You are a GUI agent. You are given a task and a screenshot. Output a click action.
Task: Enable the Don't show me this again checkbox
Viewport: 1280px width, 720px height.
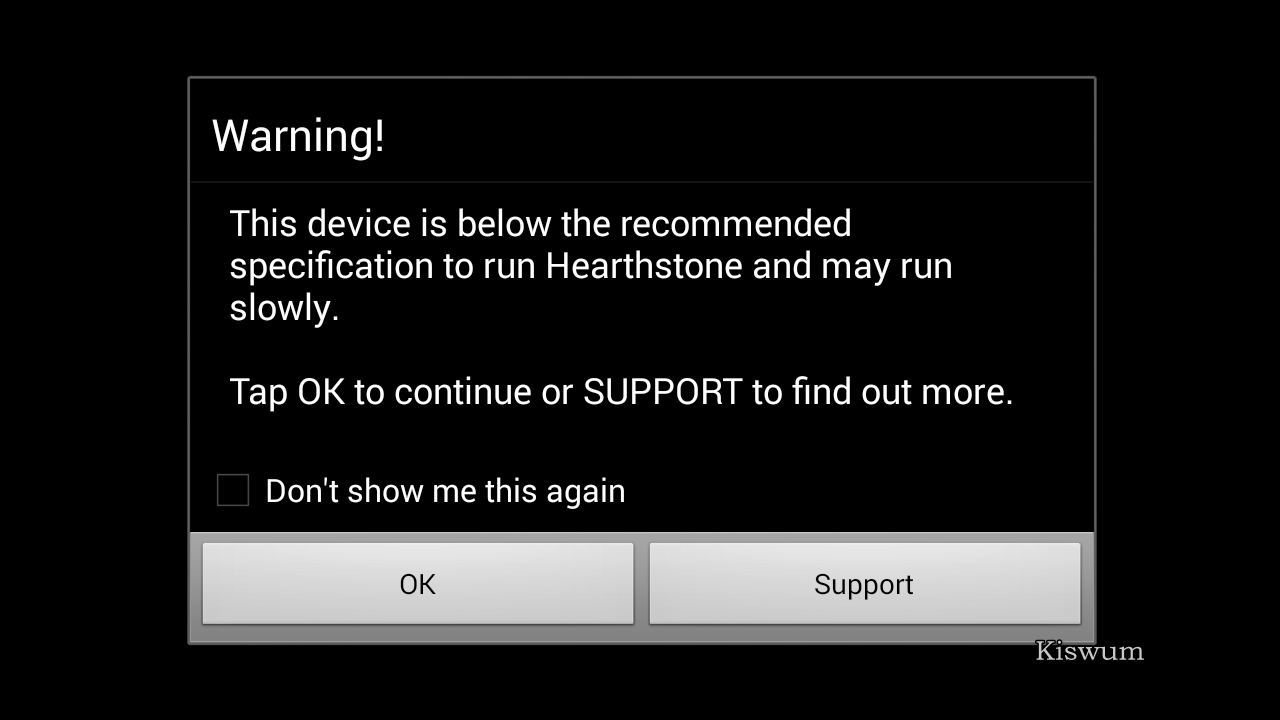point(233,490)
